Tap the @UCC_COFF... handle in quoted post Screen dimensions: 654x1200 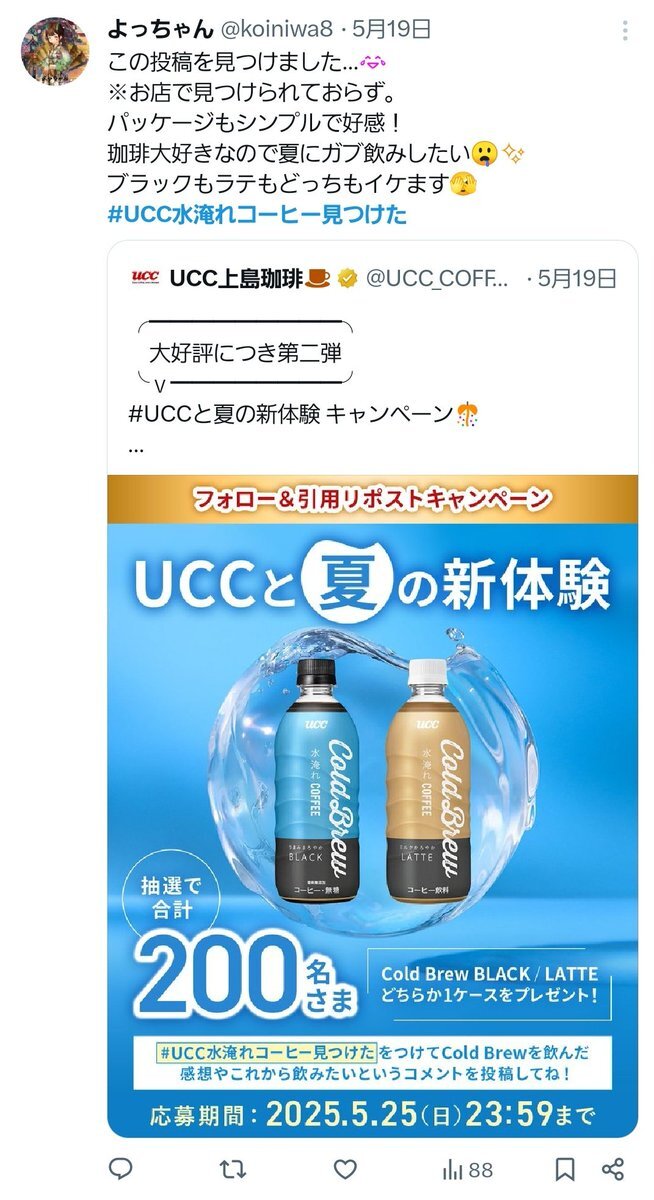(436, 277)
